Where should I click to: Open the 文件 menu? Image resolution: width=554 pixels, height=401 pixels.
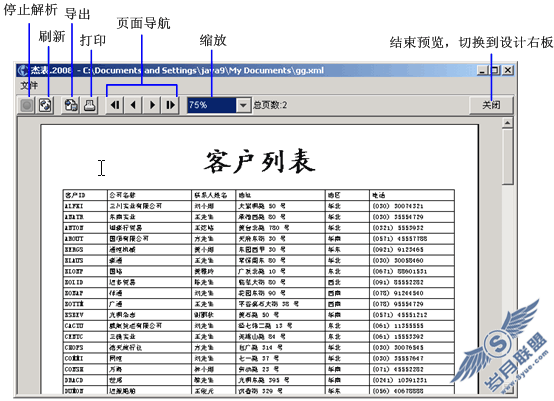[29, 85]
